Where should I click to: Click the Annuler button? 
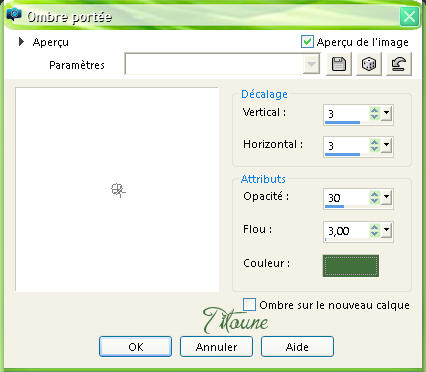216,347
